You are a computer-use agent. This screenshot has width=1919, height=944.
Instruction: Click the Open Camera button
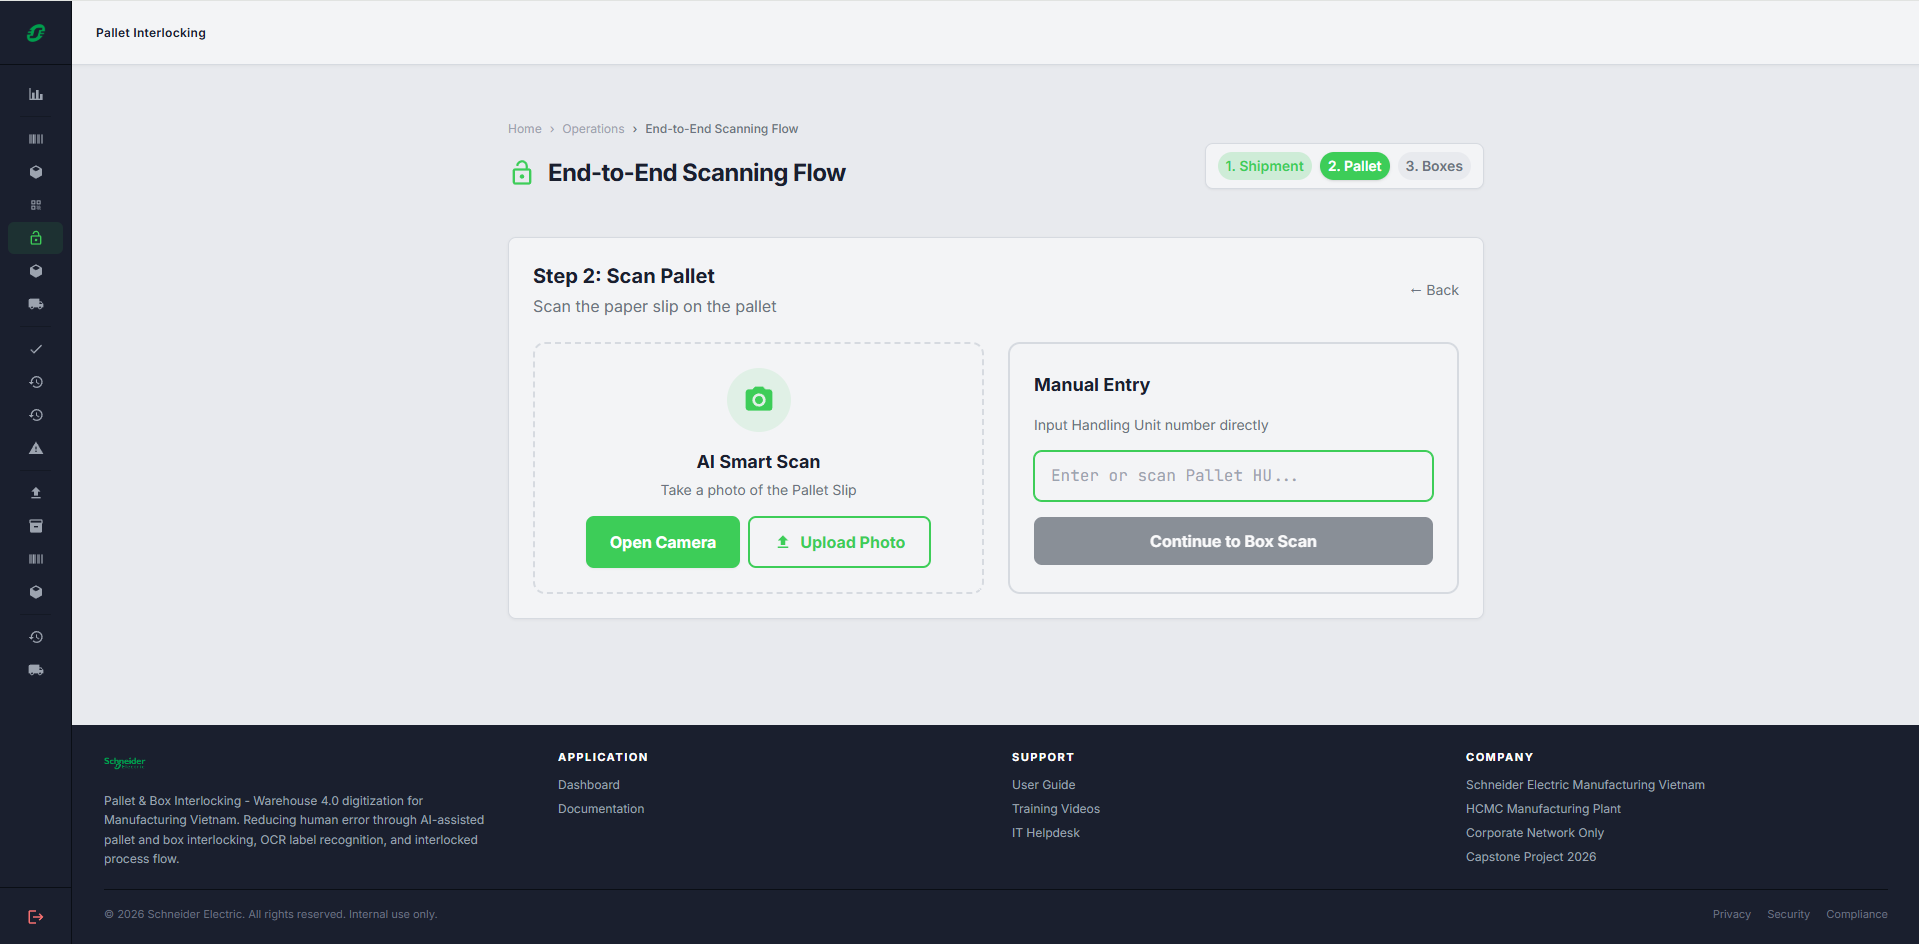tap(663, 542)
